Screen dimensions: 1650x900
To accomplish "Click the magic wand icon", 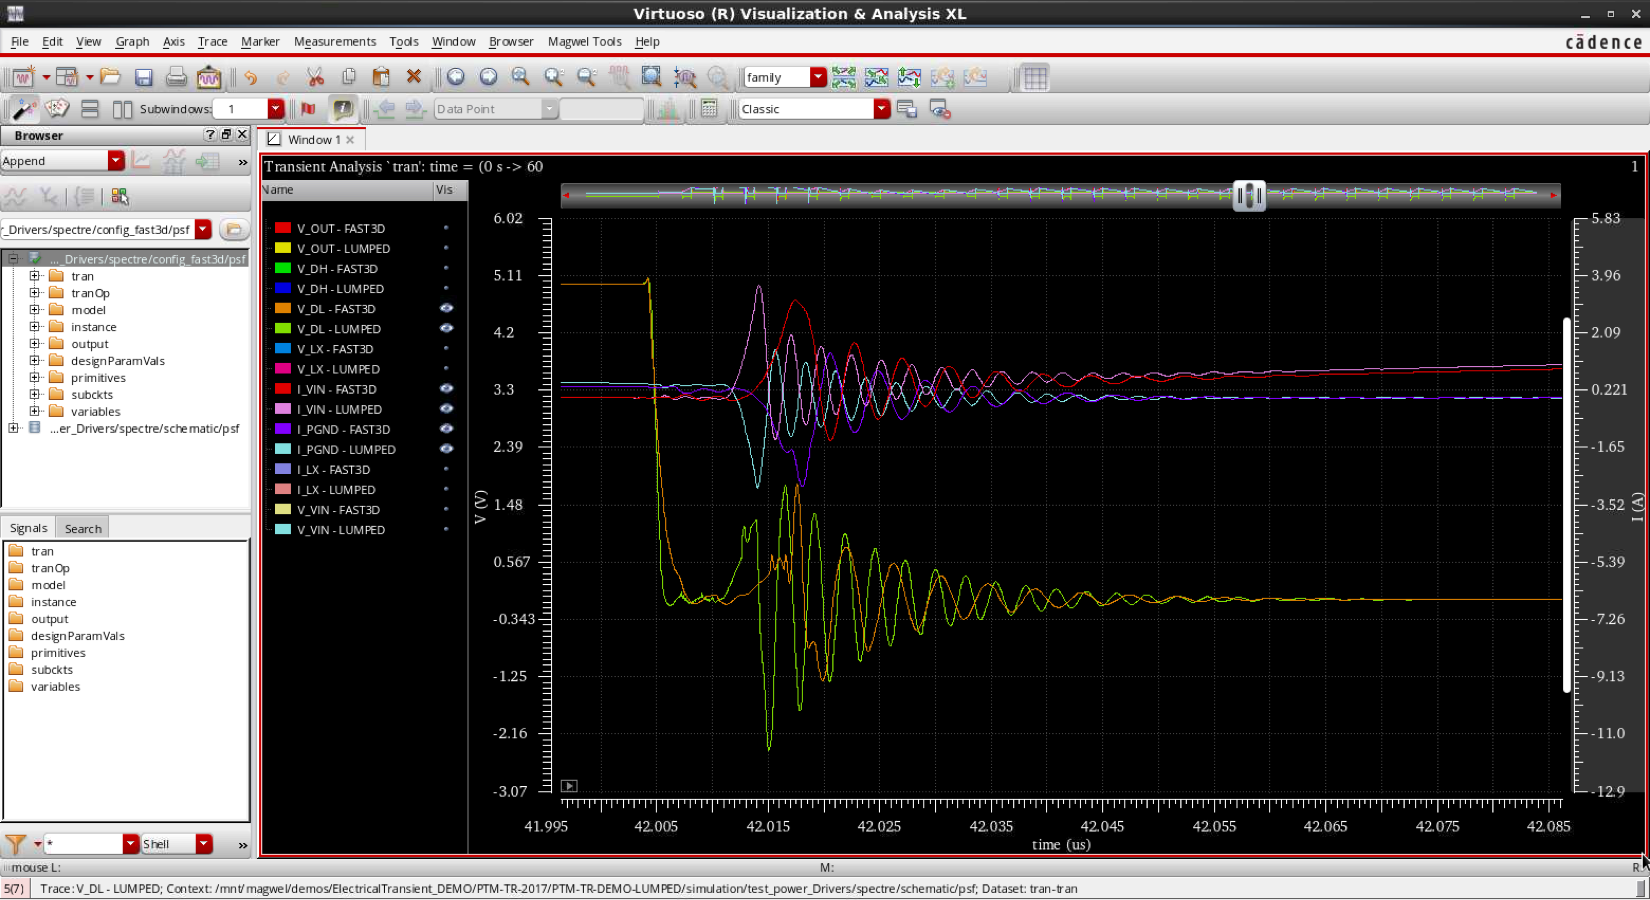I will pyautogui.click(x=24, y=109).
